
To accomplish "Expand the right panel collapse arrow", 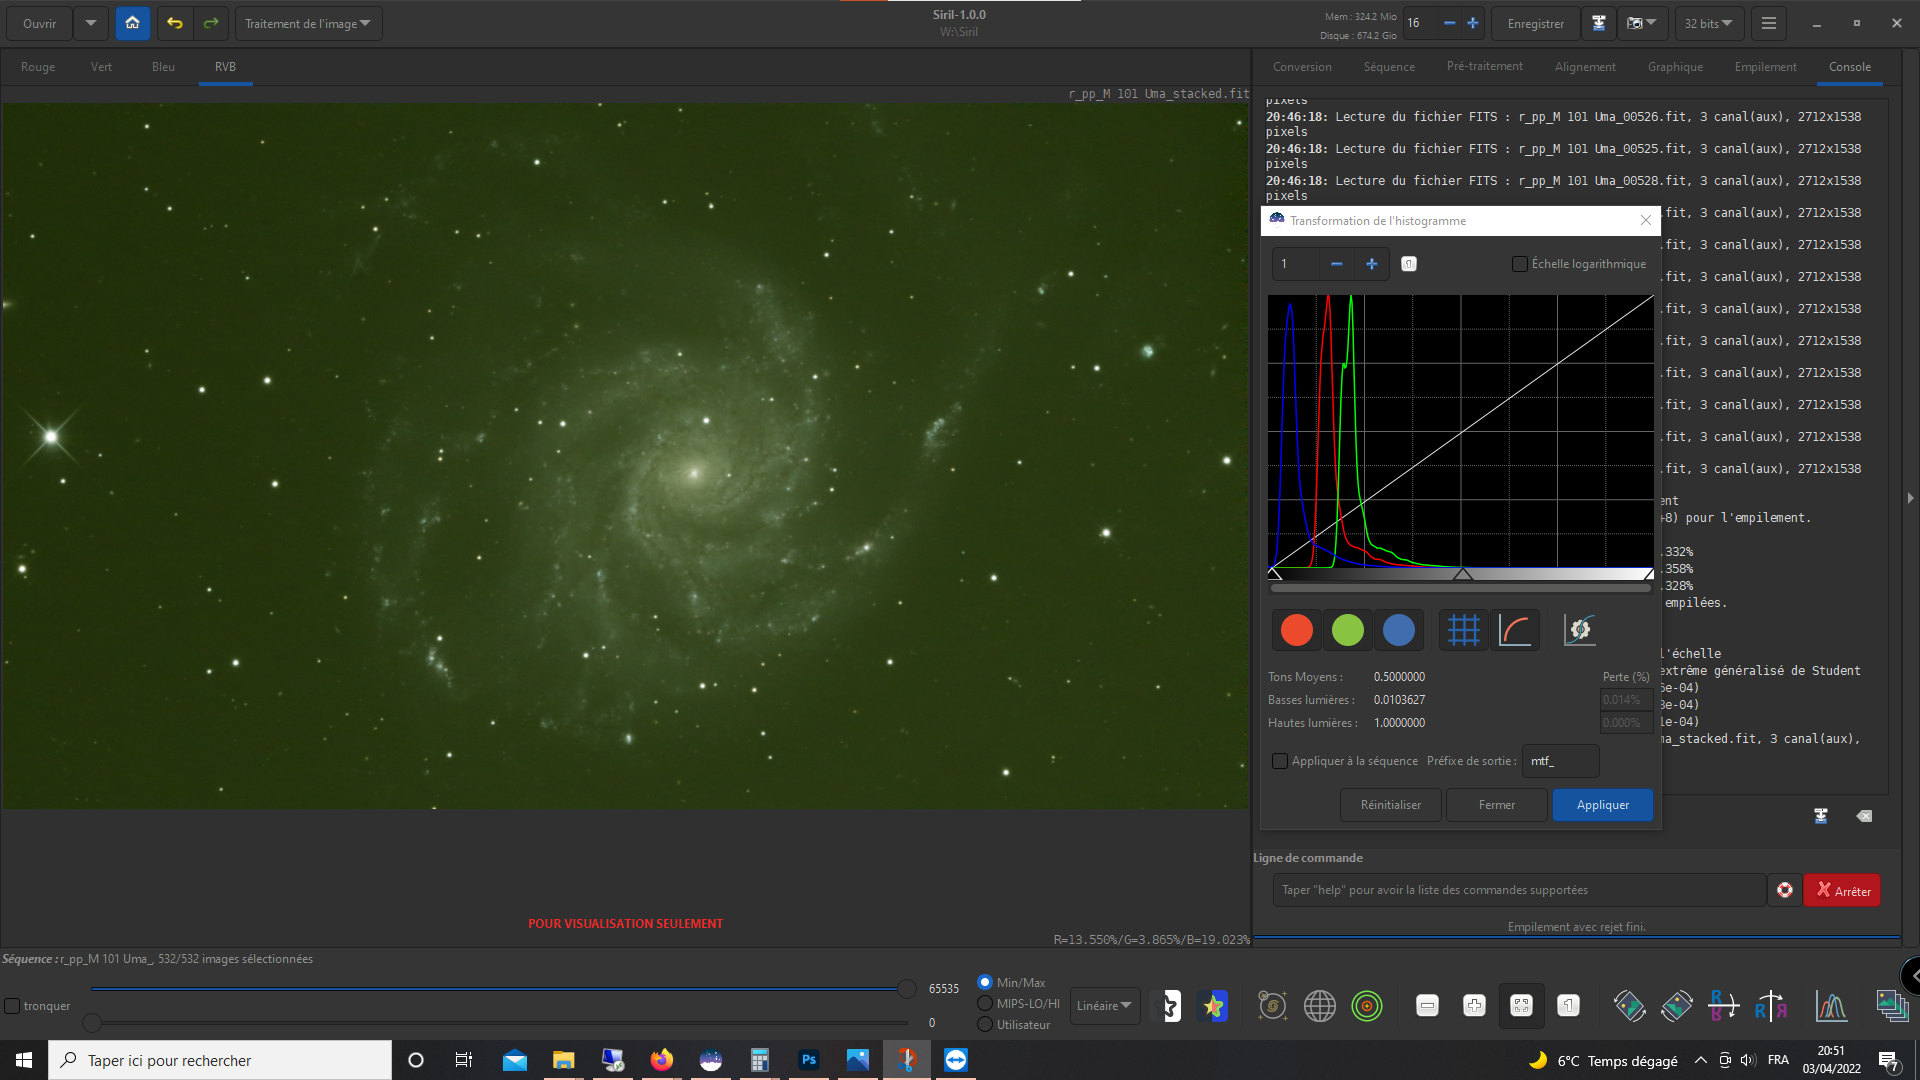I will click(1910, 498).
